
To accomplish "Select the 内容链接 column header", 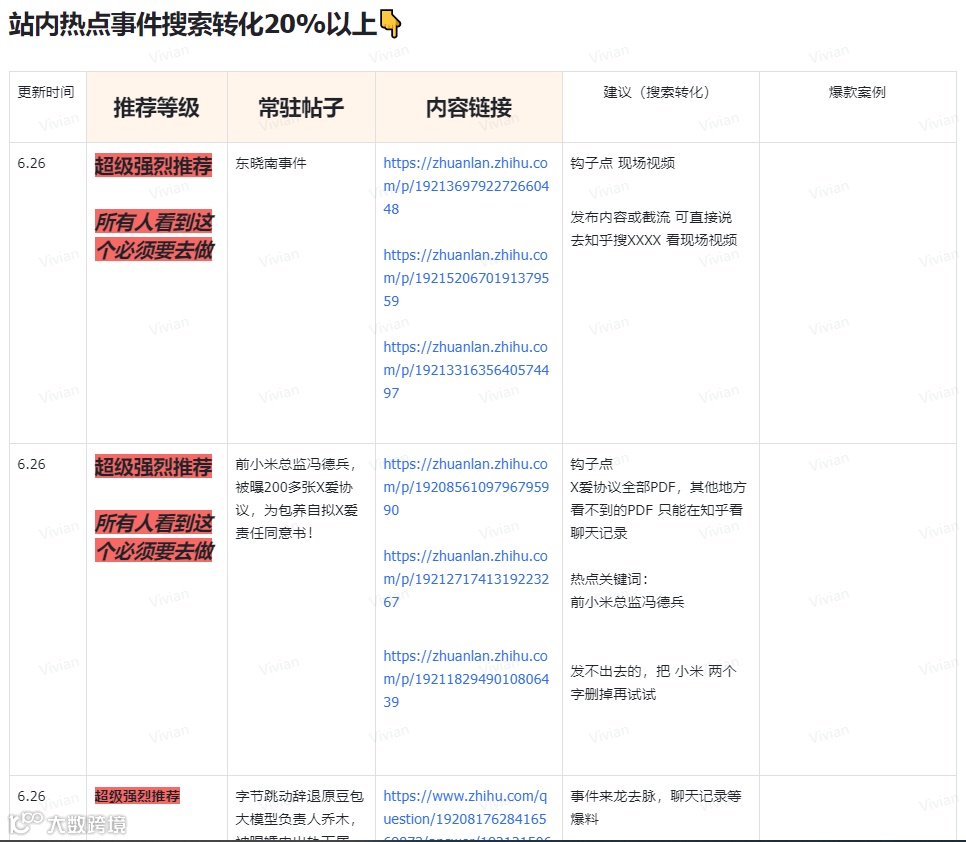I will [x=469, y=107].
